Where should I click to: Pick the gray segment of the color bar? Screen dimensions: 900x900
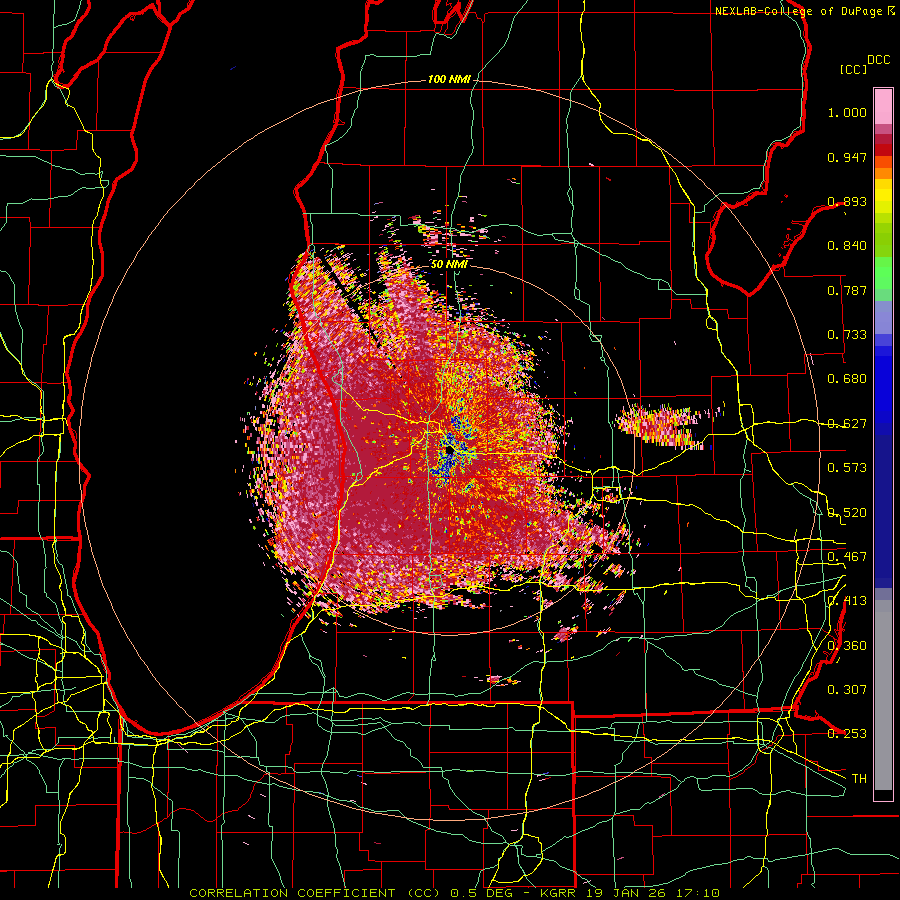[x=883, y=695]
